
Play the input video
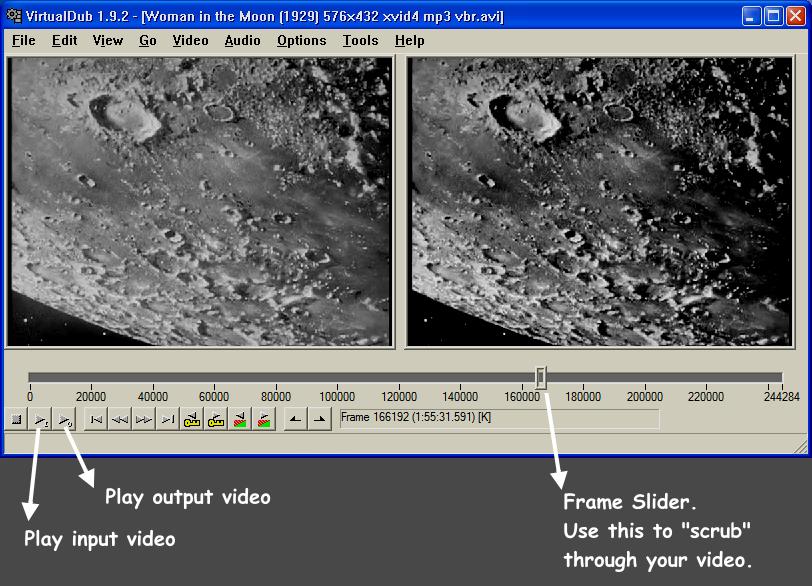pos(40,419)
